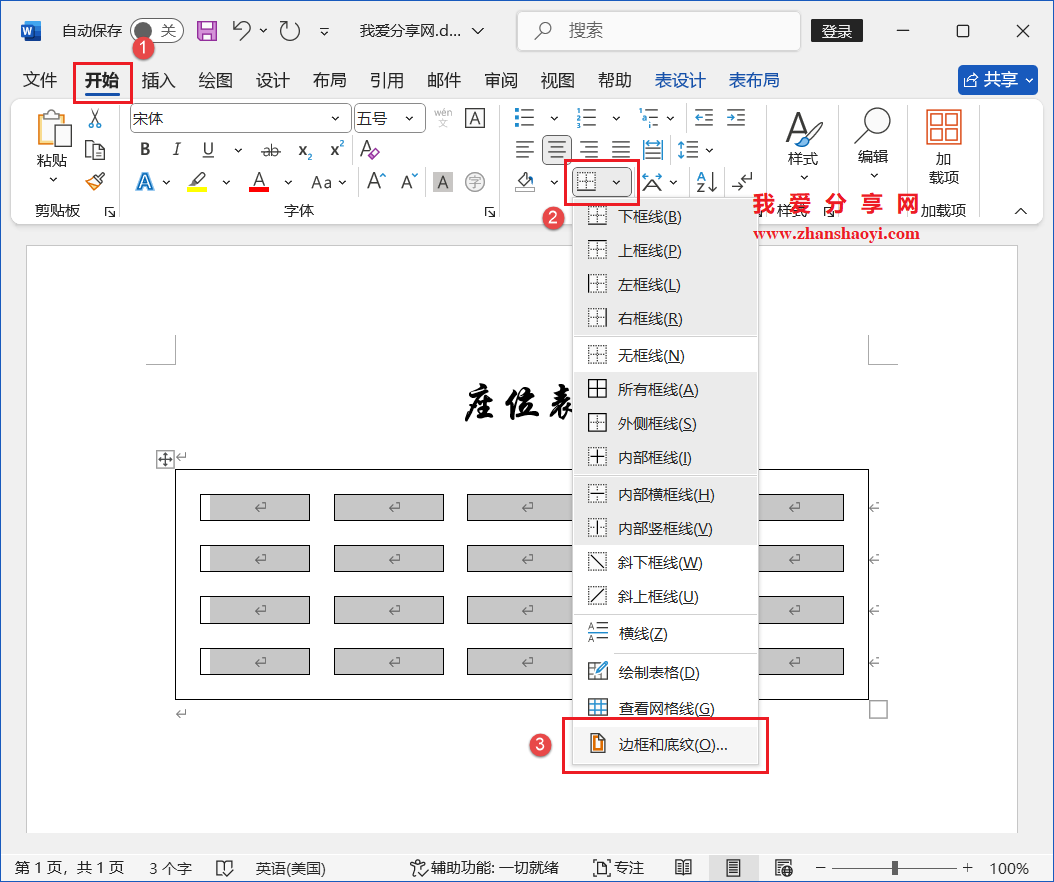Select 无框线(N) from the menu

pos(665,356)
